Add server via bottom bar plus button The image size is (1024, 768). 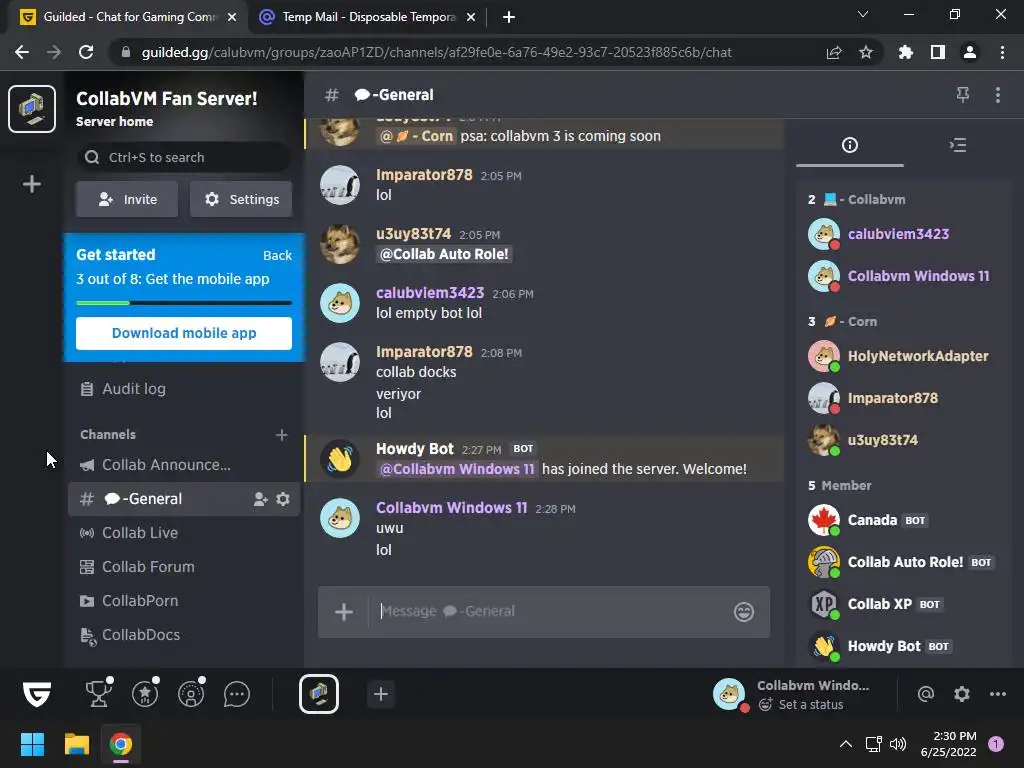pos(381,694)
